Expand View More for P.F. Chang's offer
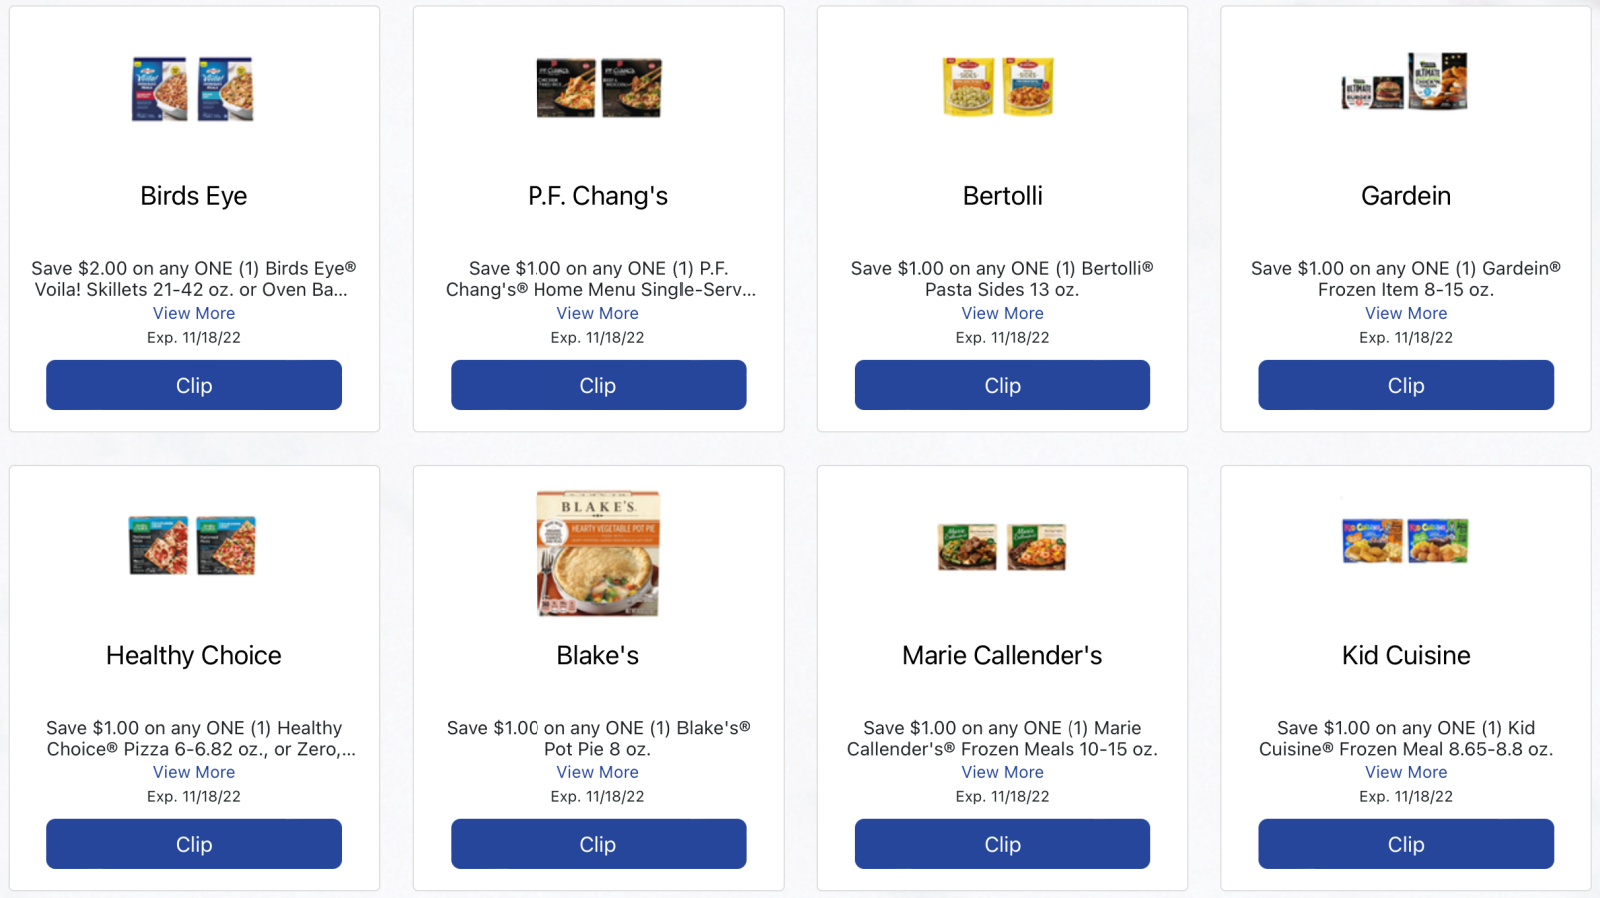This screenshot has width=1600, height=898. (x=598, y=313)
